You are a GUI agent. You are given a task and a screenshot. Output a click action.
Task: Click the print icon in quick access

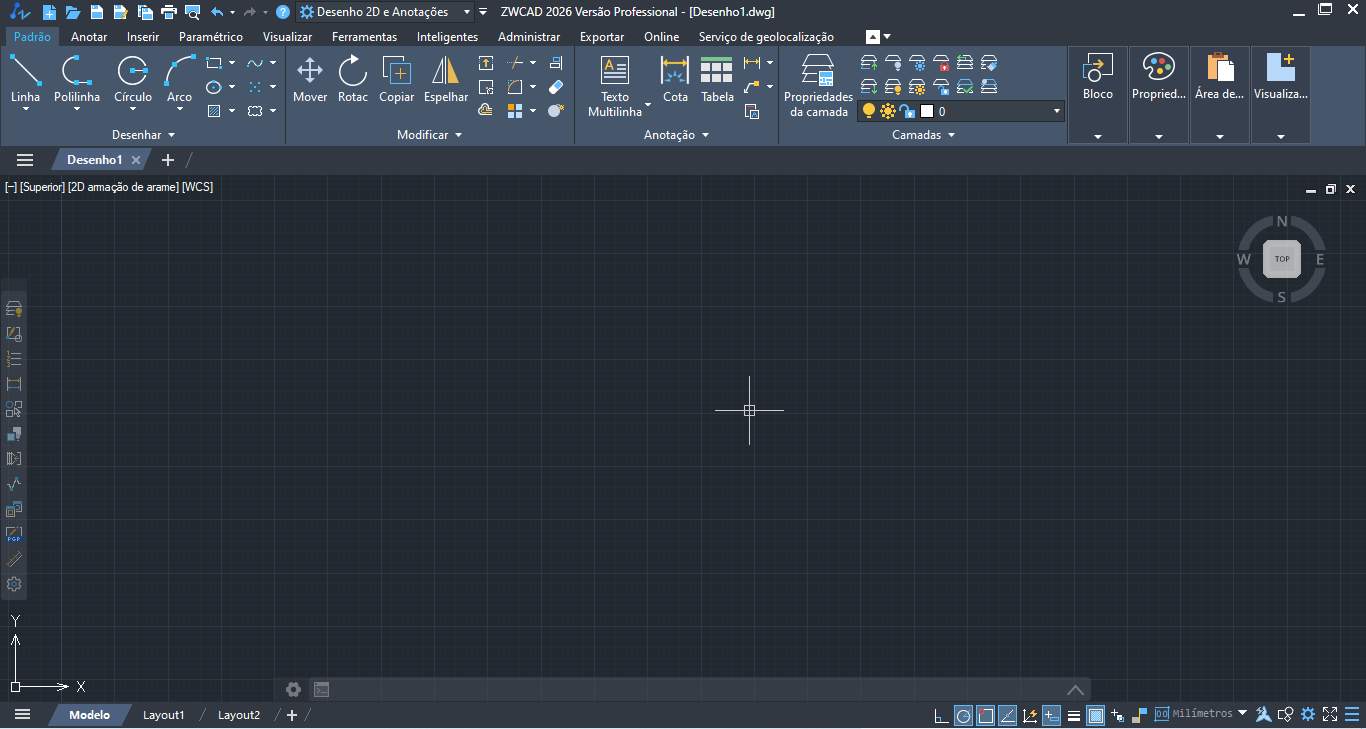pyautogui.click(x=168, y=12)
